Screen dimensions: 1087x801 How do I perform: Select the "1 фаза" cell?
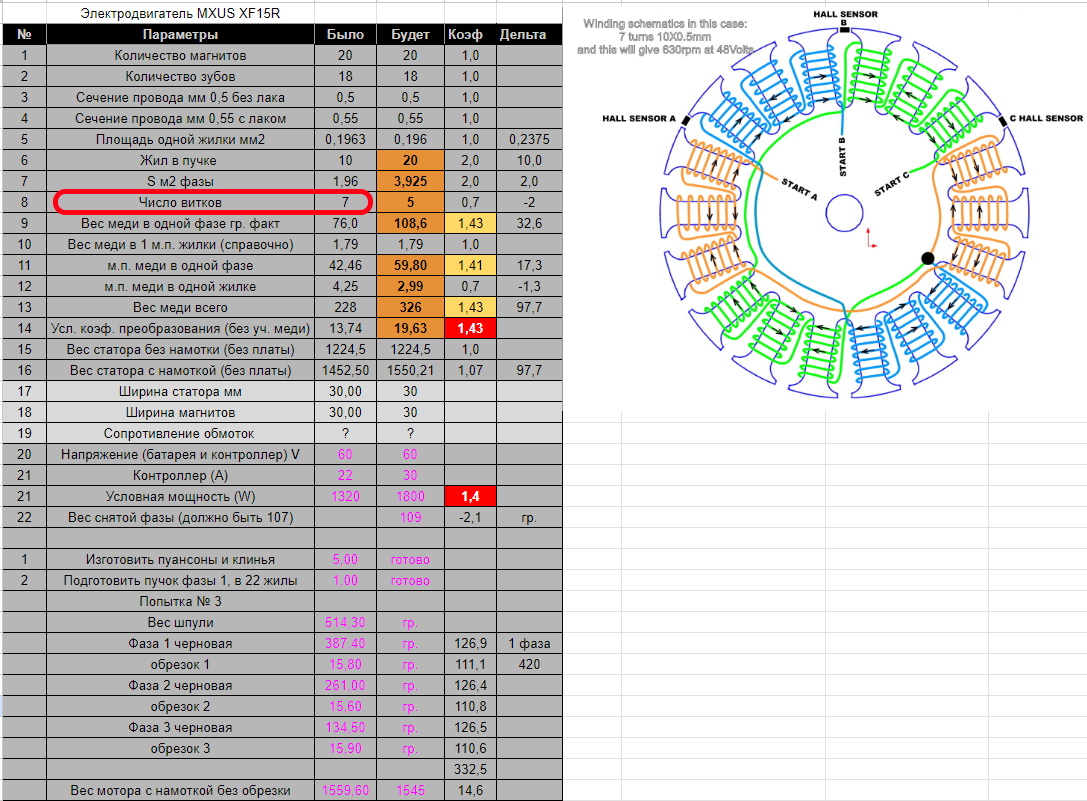point(529,644)
